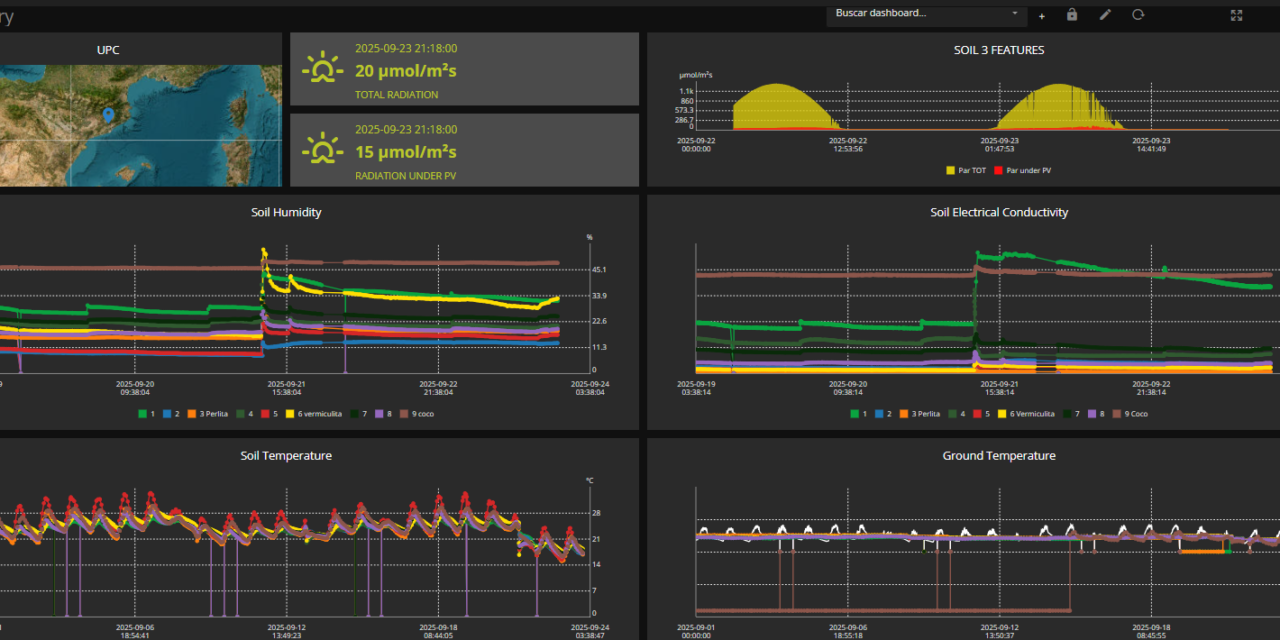Click the blue location pin on map
1280x640 pixels.
[108, 116]
